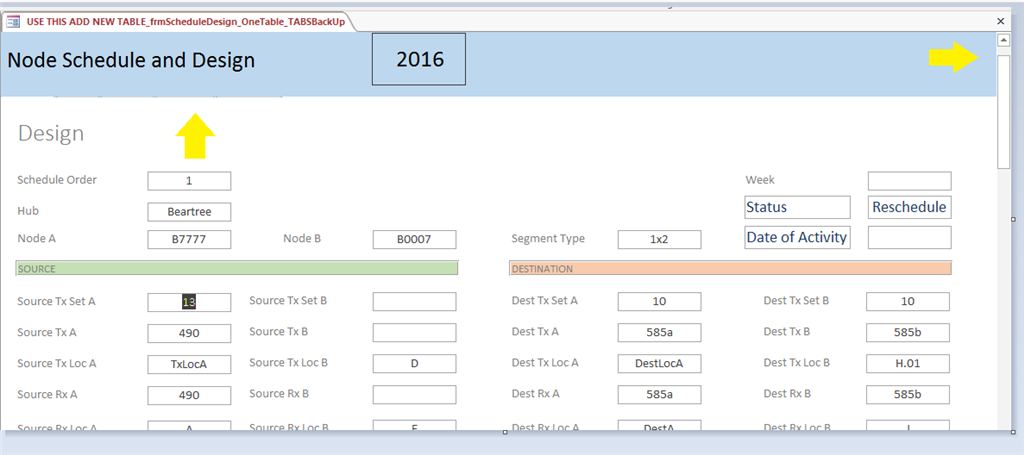Click the empty Source Tx Set B field
Viewport: 1024px width, 455px height.
coord(415,302)
